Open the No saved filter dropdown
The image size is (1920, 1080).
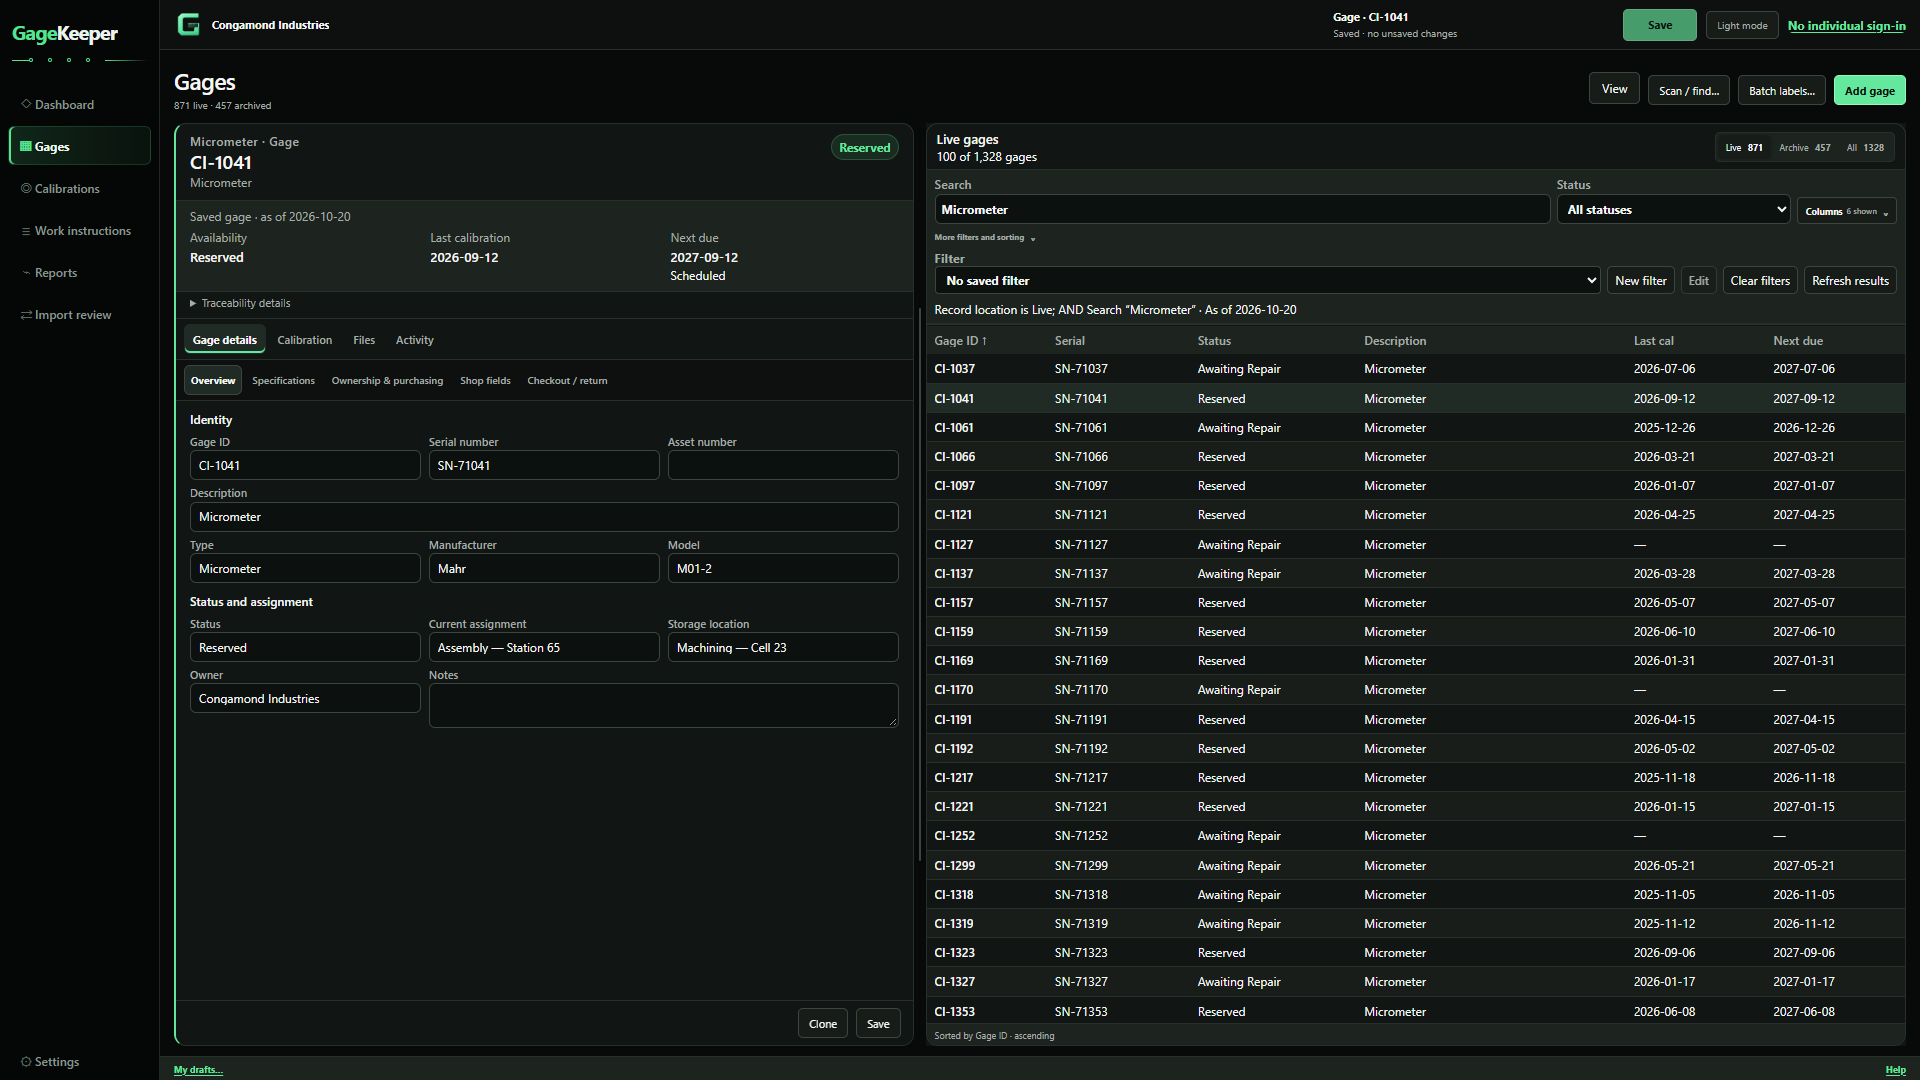(x=1267, y=280)
